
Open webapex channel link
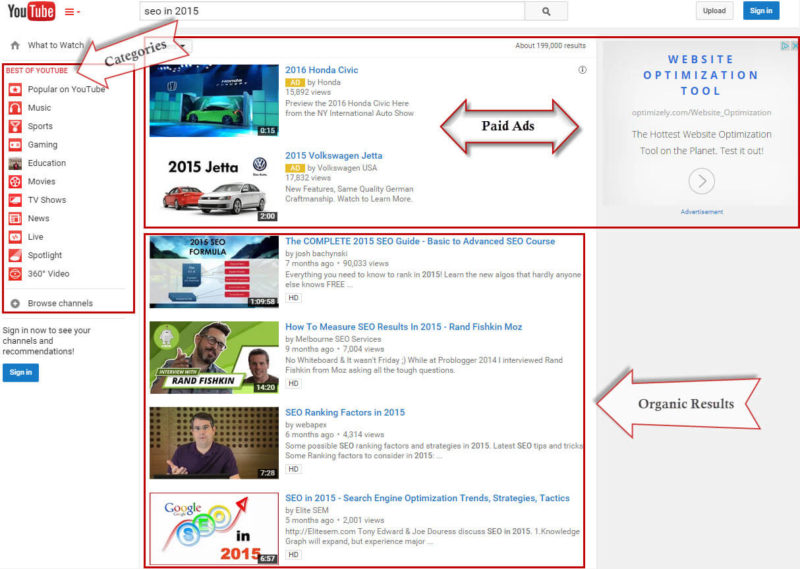[x=311, y=425]
